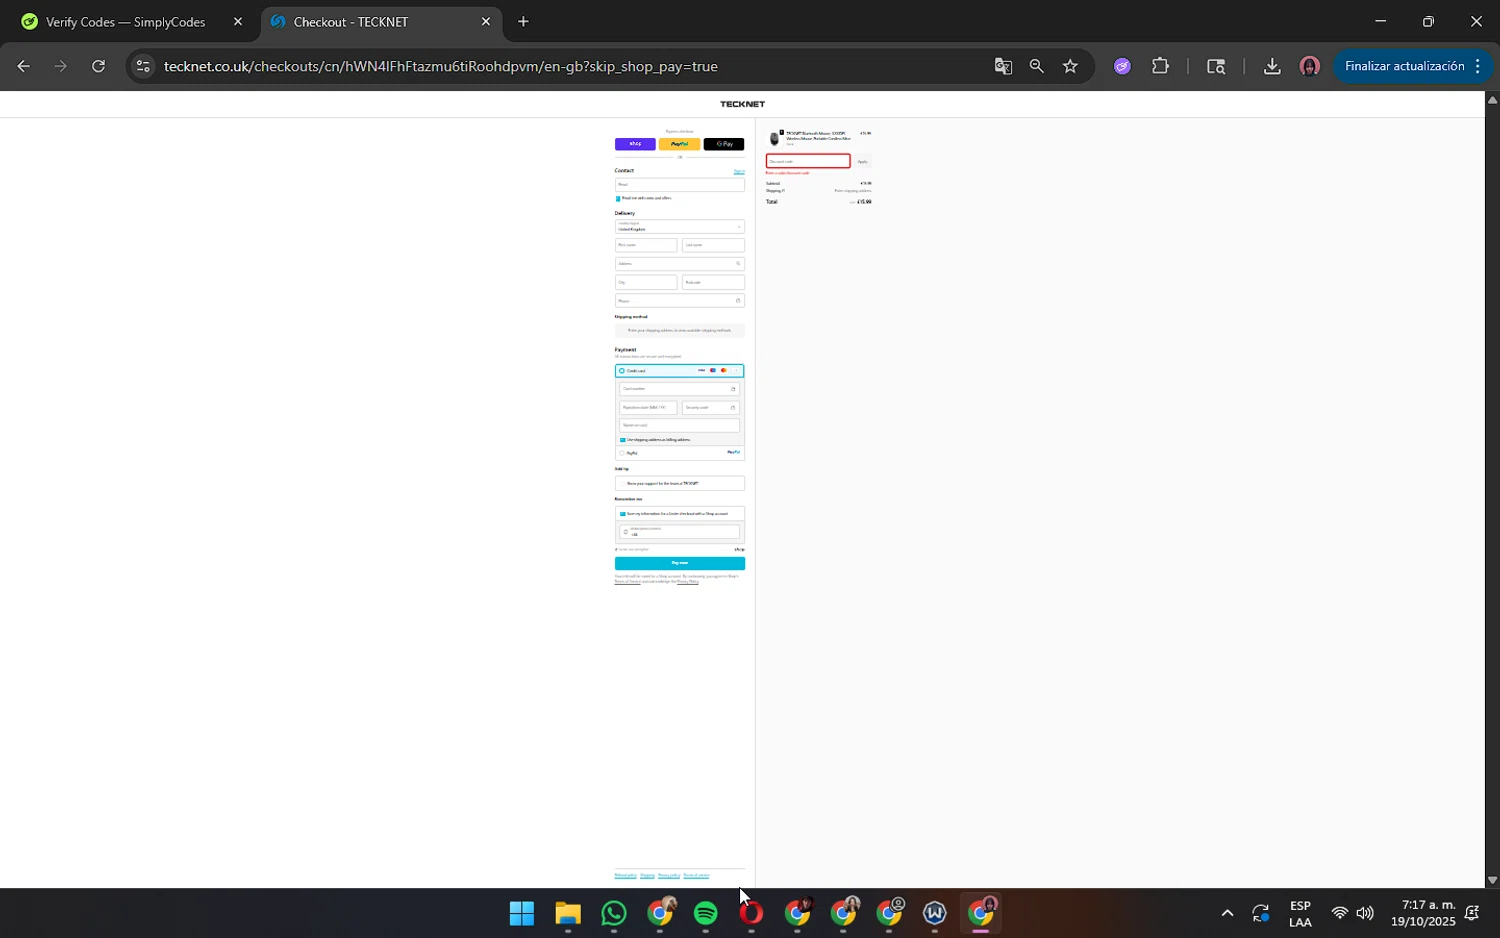The image size is (1500, 938).
Task: Click the Expiration date field
Action: (648, 407)
